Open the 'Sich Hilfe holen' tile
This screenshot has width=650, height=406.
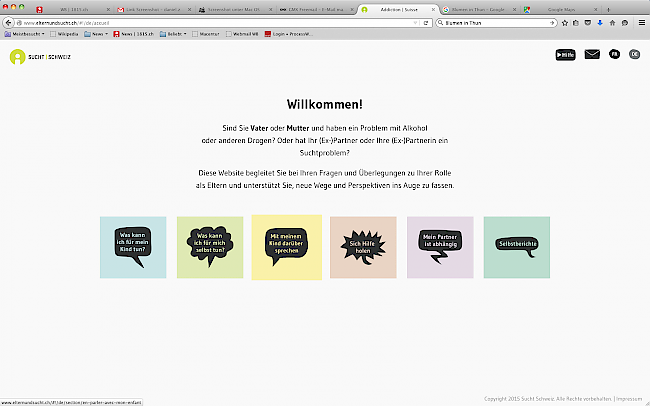pyautogui.click(x=362, y=247)
